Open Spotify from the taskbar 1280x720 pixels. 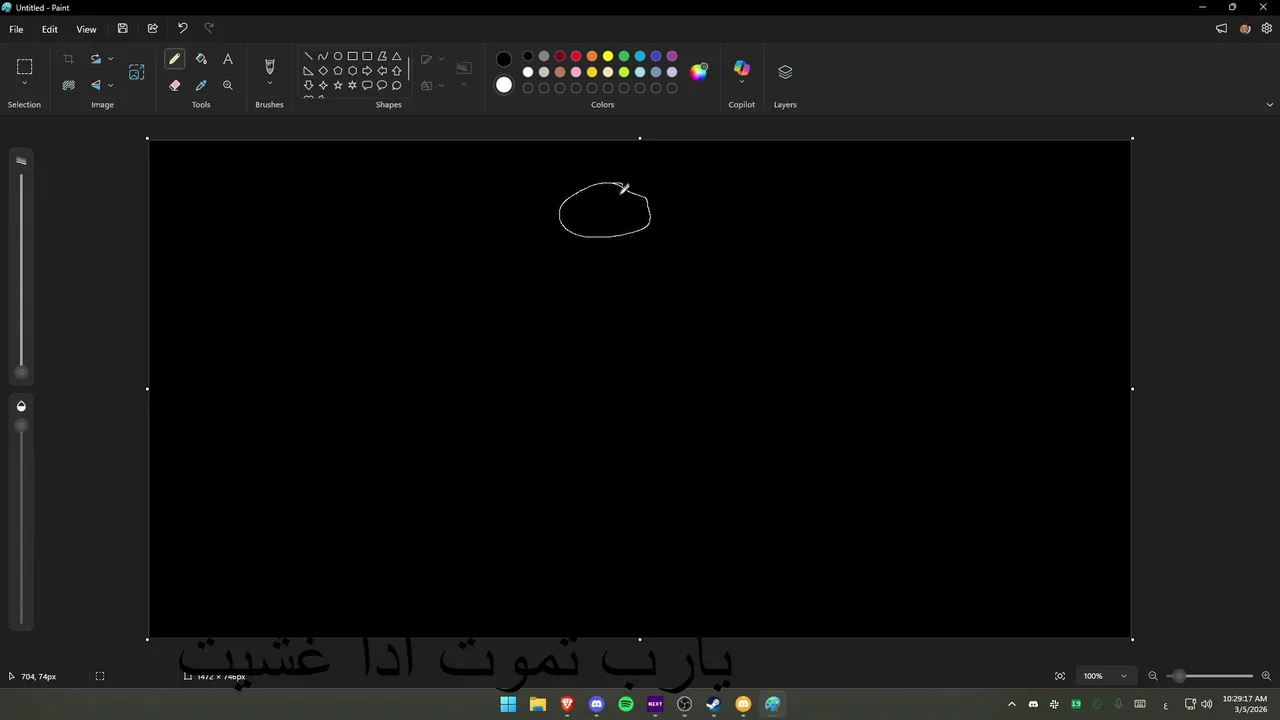pos(626,704)
